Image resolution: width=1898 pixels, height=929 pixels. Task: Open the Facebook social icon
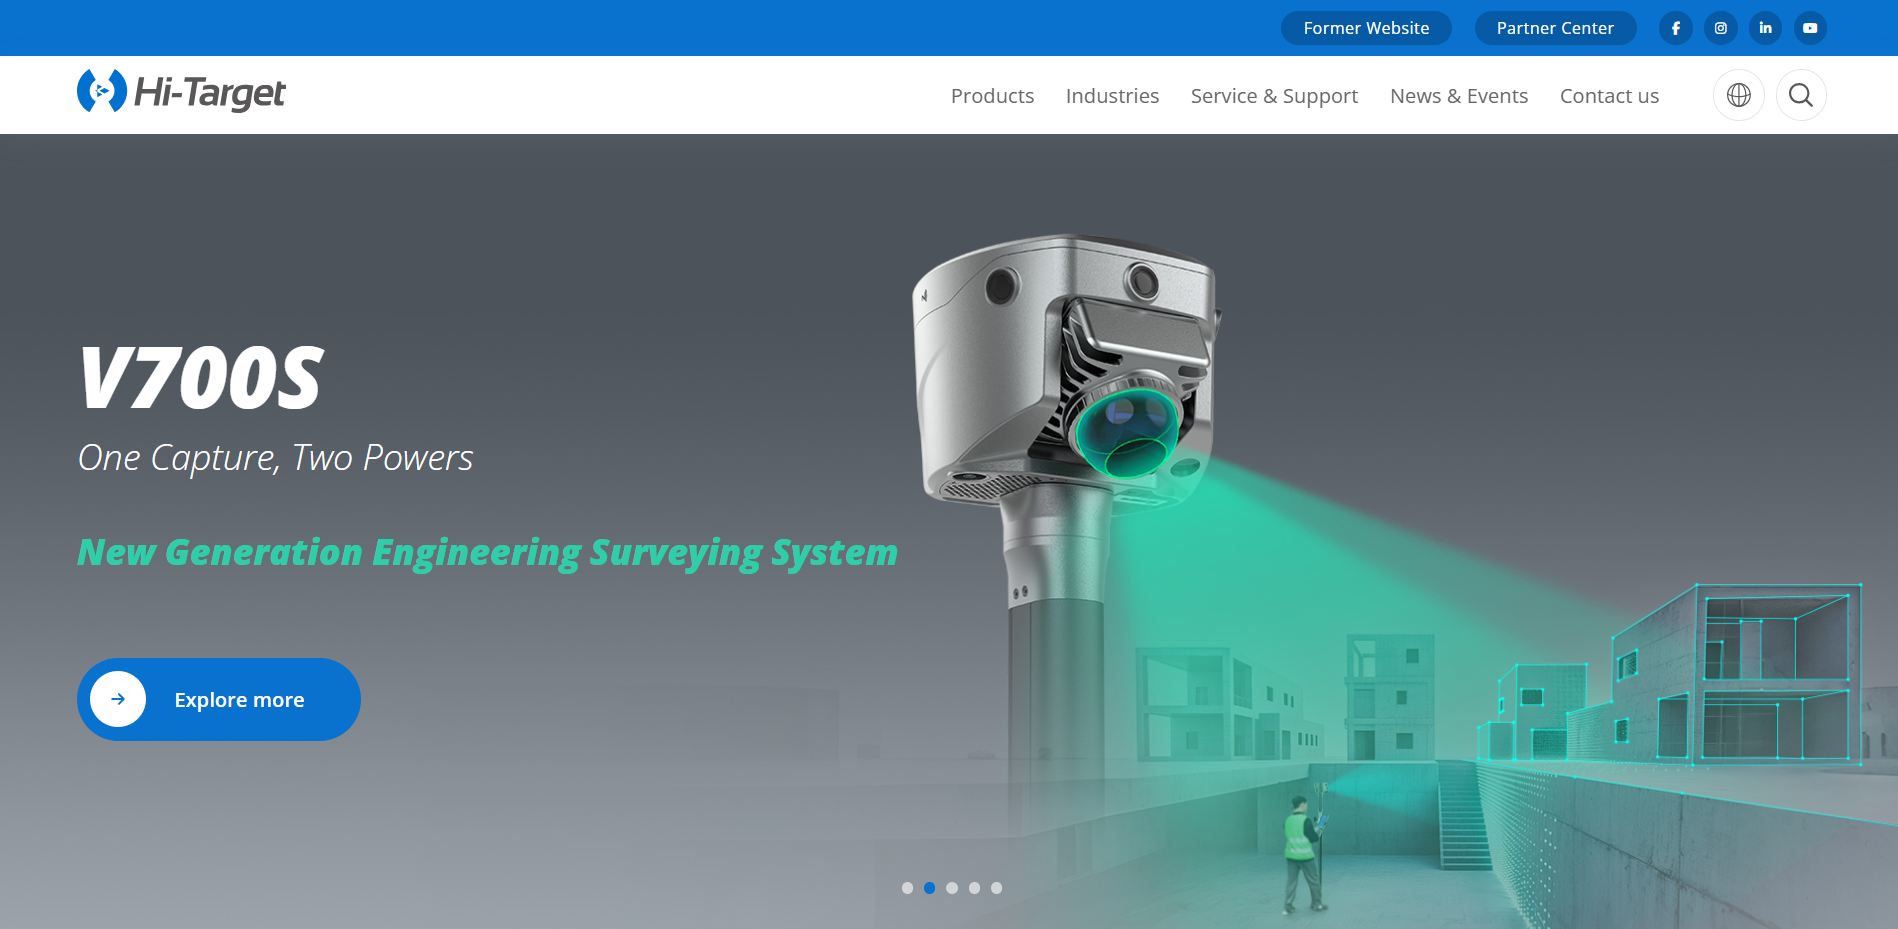pyautogui.click(x=1675, y=28)
